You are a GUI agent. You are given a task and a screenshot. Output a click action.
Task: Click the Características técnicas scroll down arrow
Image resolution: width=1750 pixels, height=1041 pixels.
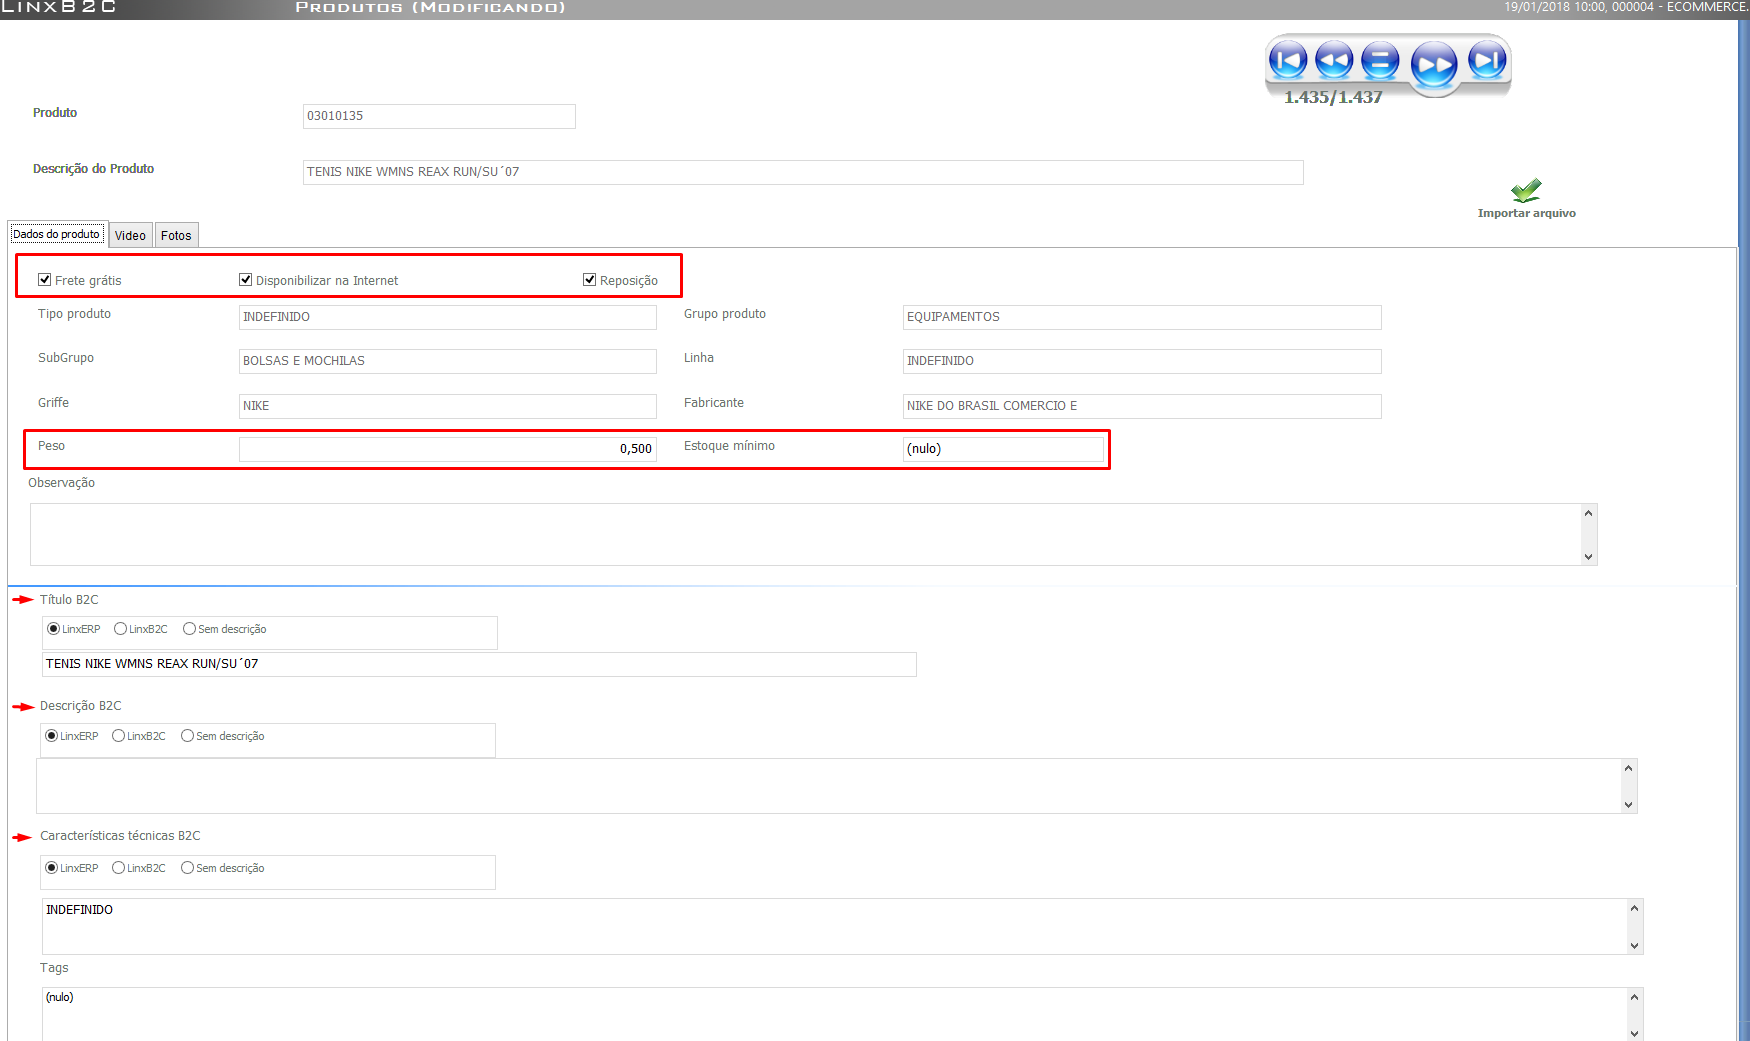1634,946
